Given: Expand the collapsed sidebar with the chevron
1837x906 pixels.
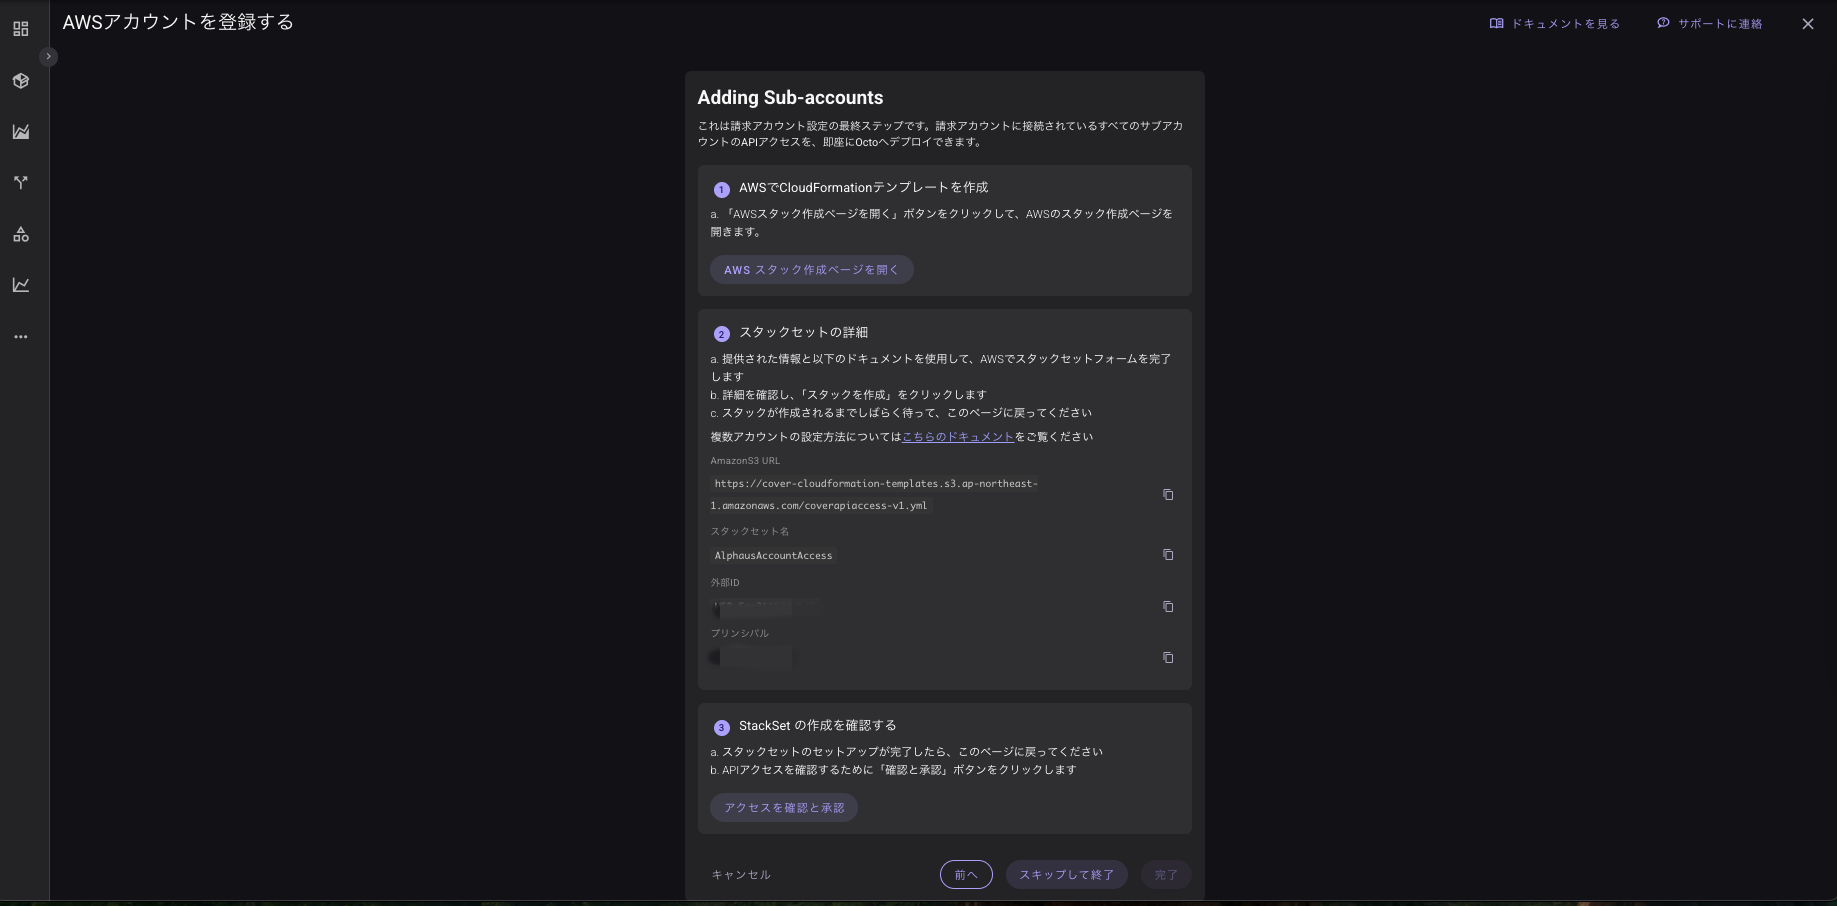Looking at the screenshot, I should tap(48, 56).
